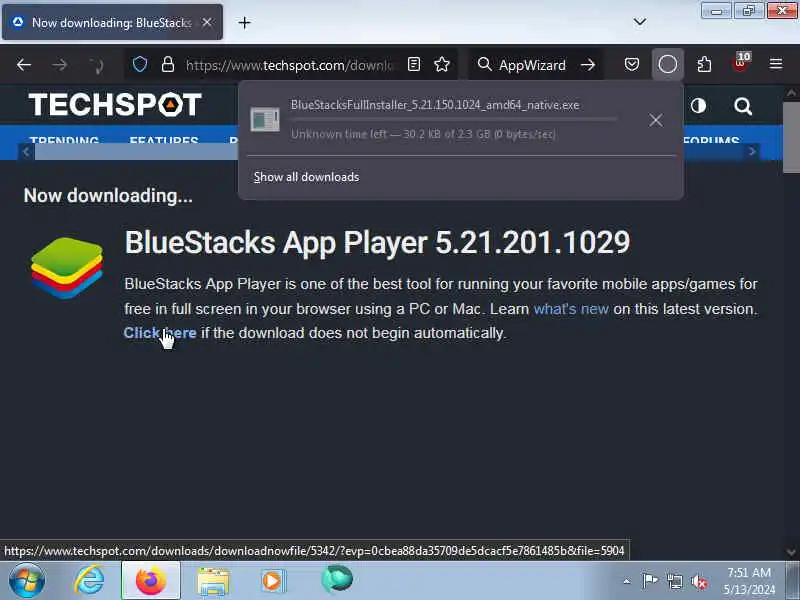Screen dimensions: 800x600
Task: Open TechSpot site search
Action: tap(743, 106)
